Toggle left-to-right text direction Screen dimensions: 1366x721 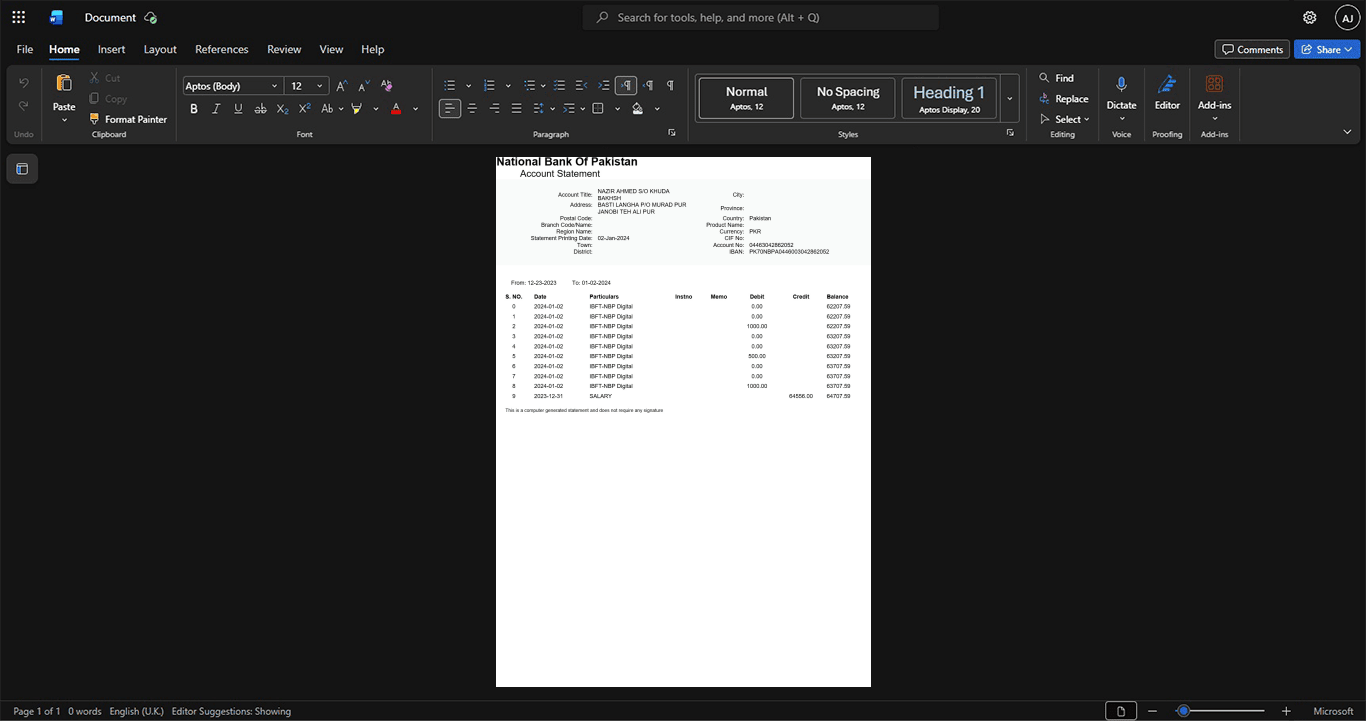pyautogui.click(x=626, y=86)
